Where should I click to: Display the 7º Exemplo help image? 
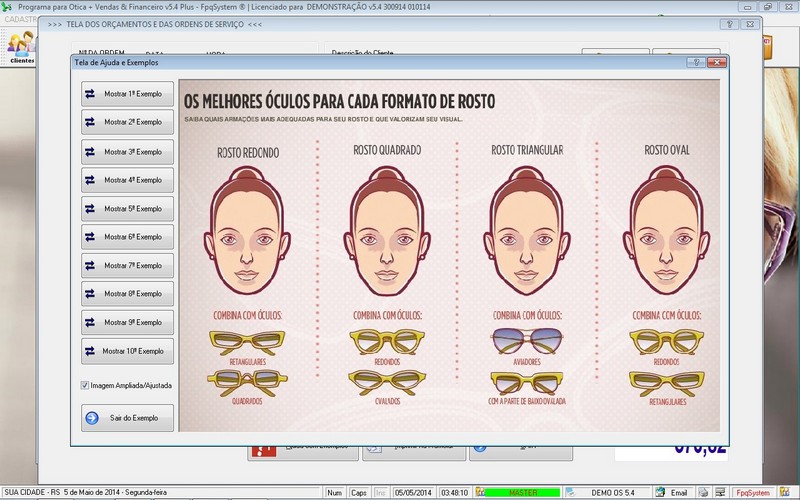[127, 266]
